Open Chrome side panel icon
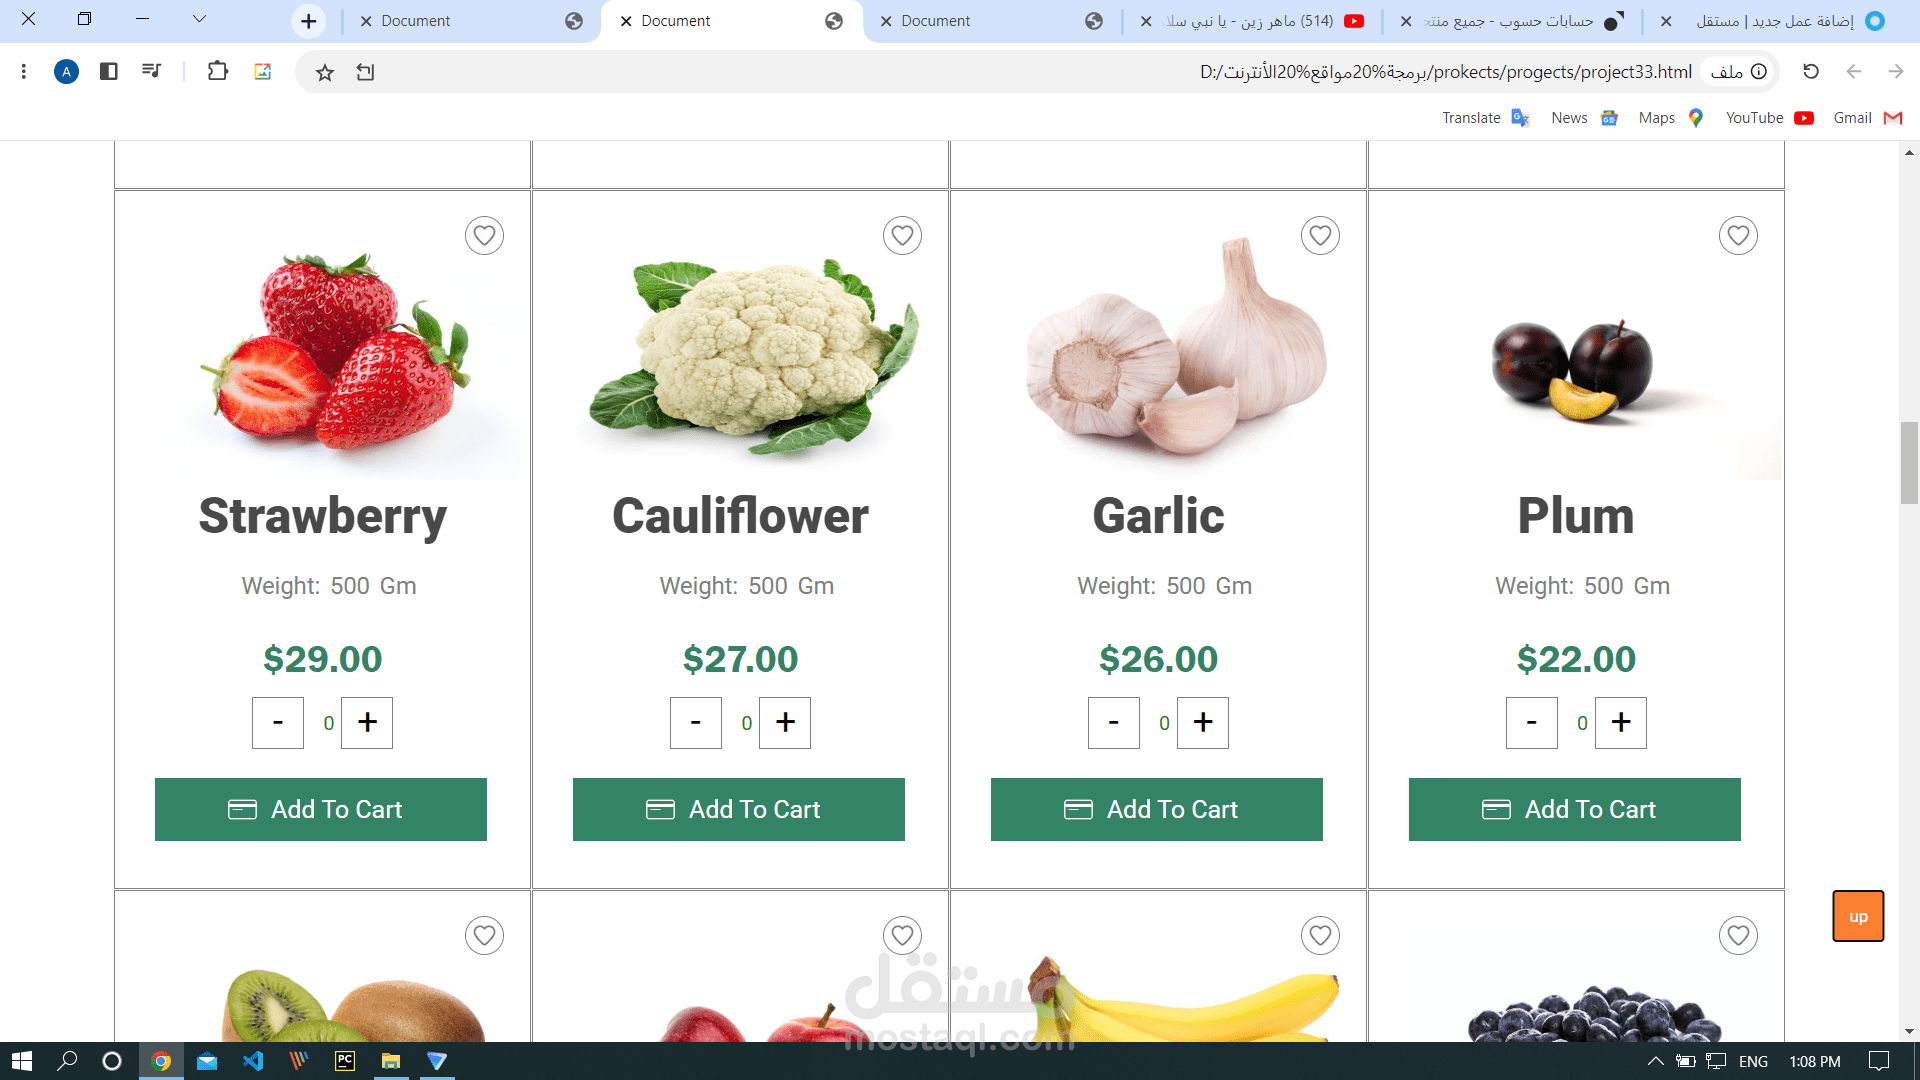Screen dimensions: 1920x1080 click(x=109, y=71)
